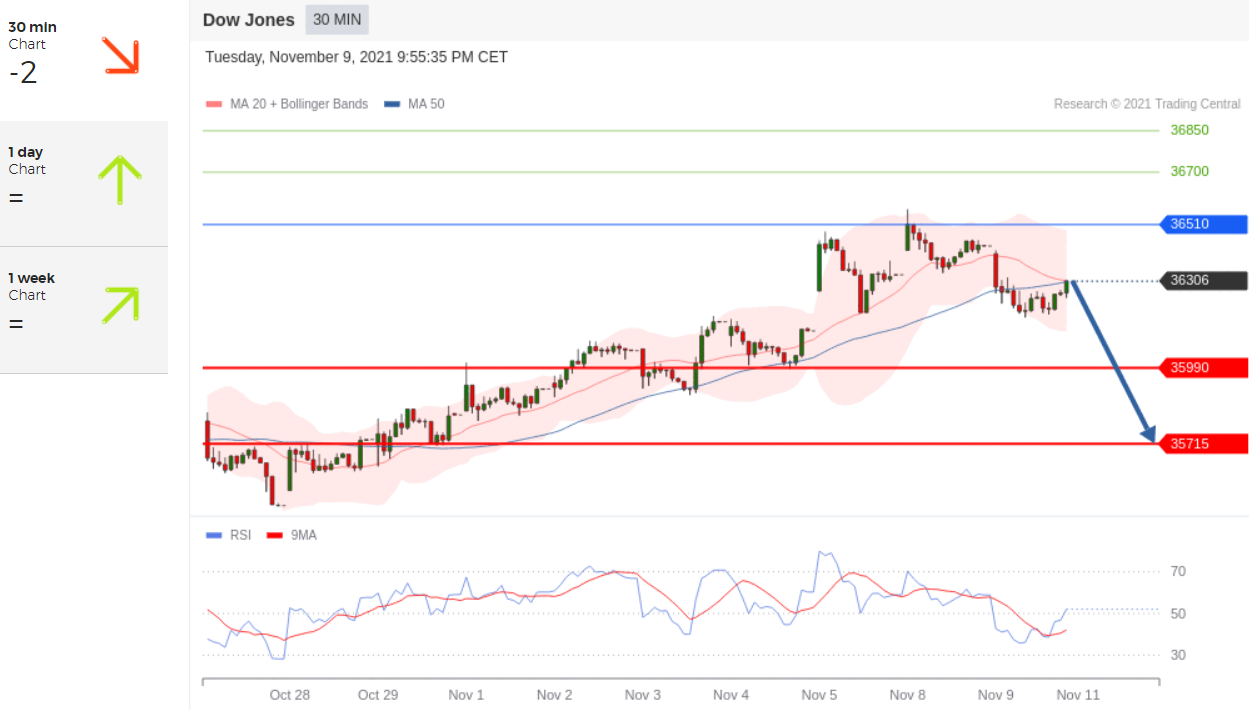Image resolution: width=1249 pixels, height=710 pixels.
Task: Click the Nov 1 date axis label
Action: click(466, 695)
